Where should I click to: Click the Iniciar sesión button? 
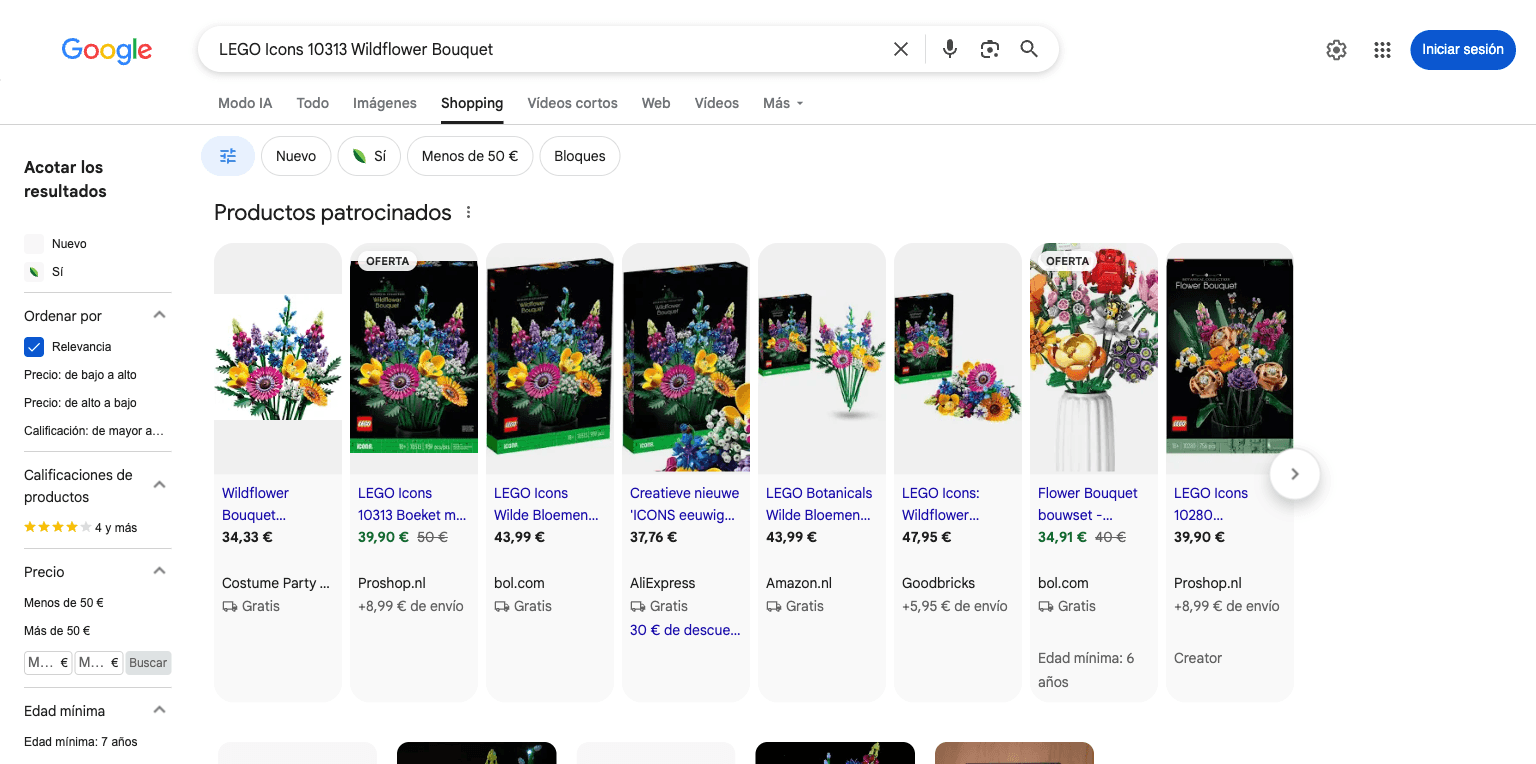[1463, 49]
